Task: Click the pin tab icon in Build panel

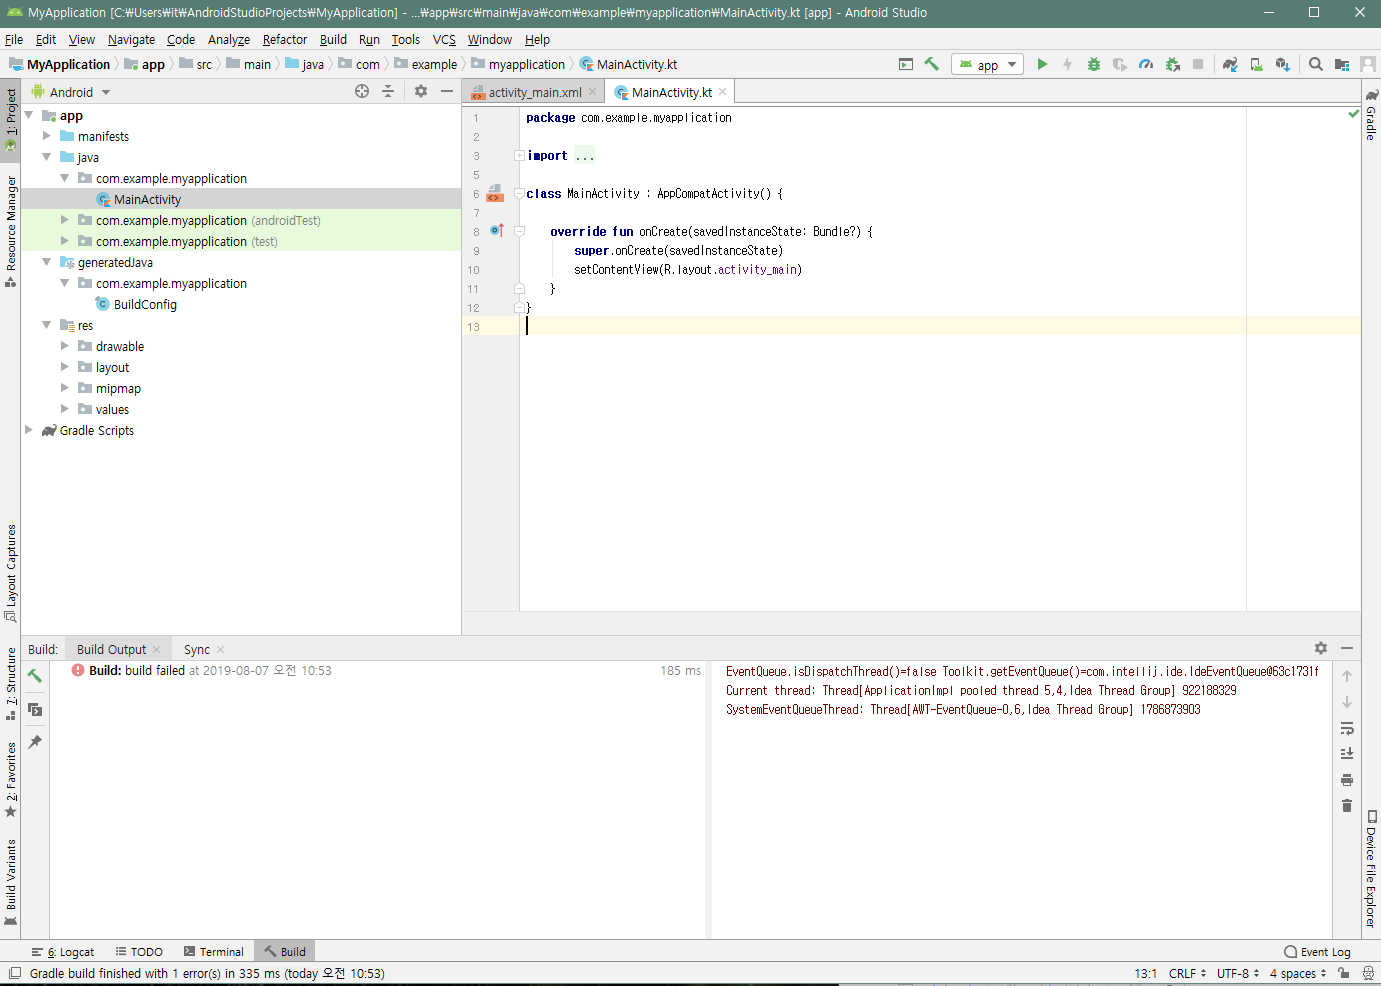Action: pyautogui.click(x=35, y=742)
